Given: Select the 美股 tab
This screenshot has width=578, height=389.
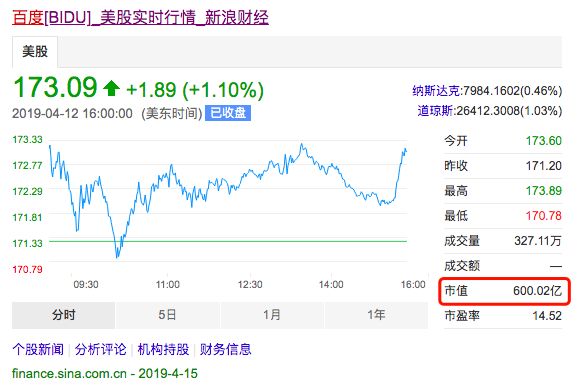Looking at the screenshot, I should pos(35,51).
